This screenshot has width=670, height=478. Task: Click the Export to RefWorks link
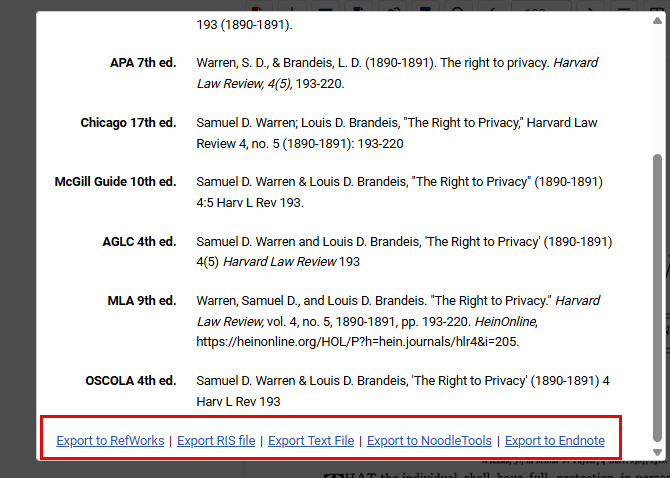click(x=110, y=440)
